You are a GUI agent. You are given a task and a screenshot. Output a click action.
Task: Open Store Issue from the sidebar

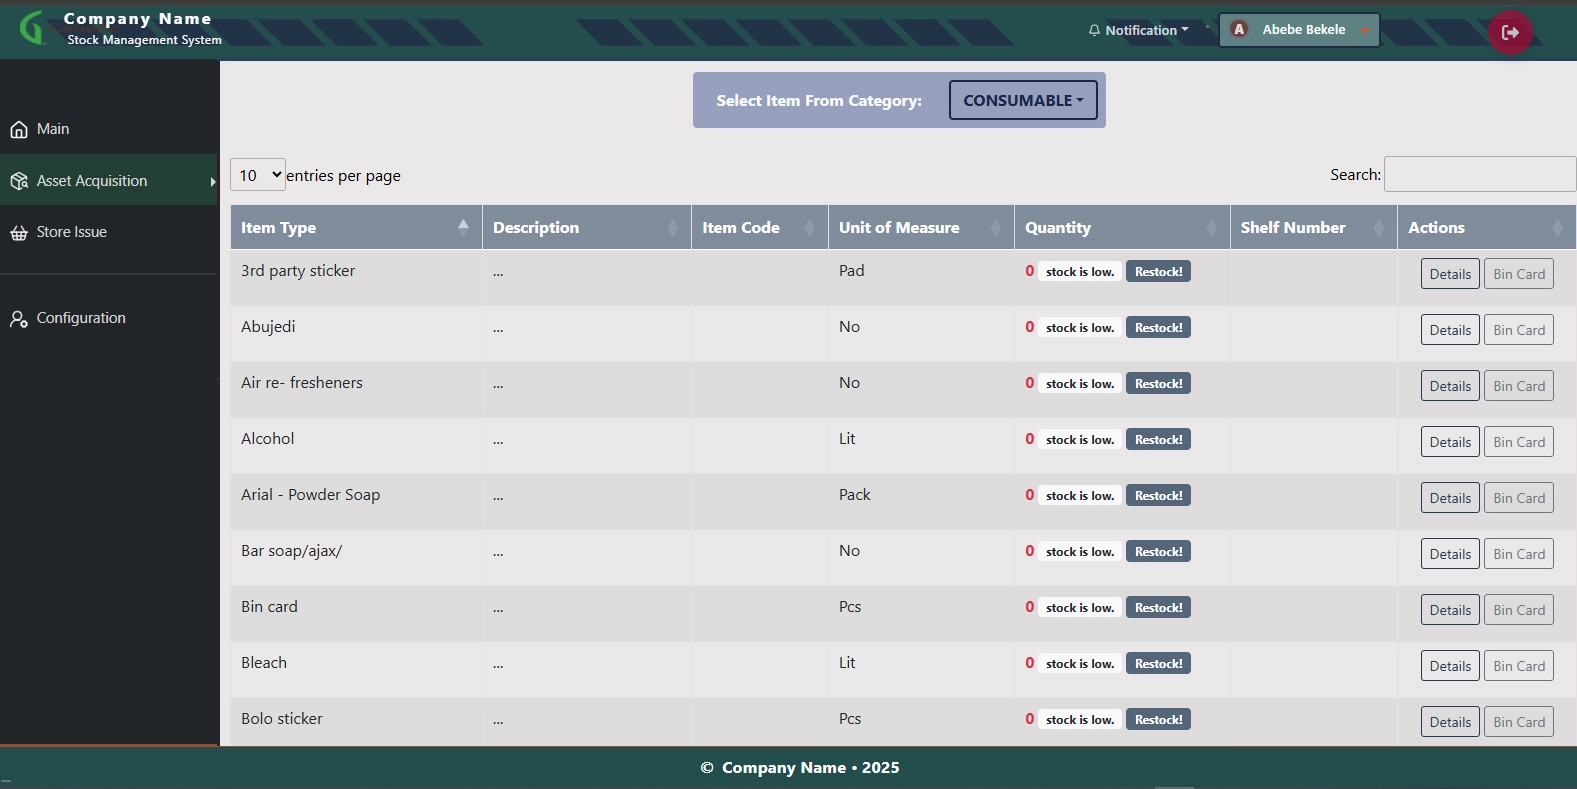point(72,232)
